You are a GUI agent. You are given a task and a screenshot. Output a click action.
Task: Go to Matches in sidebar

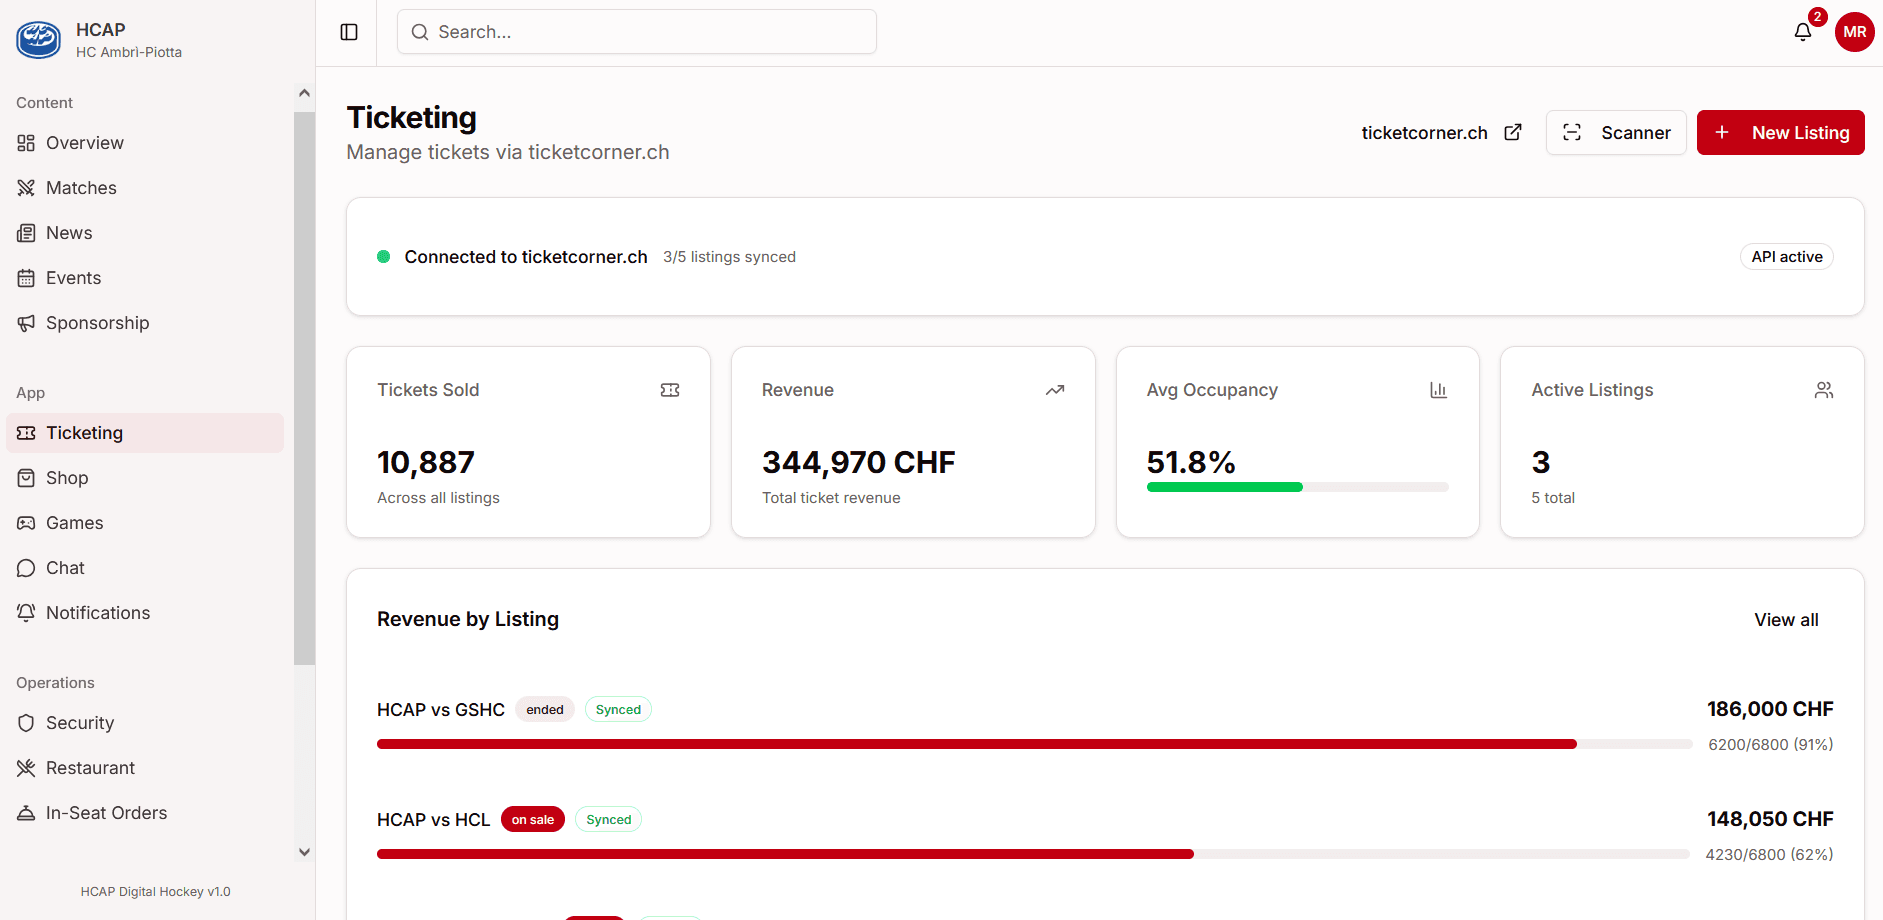click(145, 188)
